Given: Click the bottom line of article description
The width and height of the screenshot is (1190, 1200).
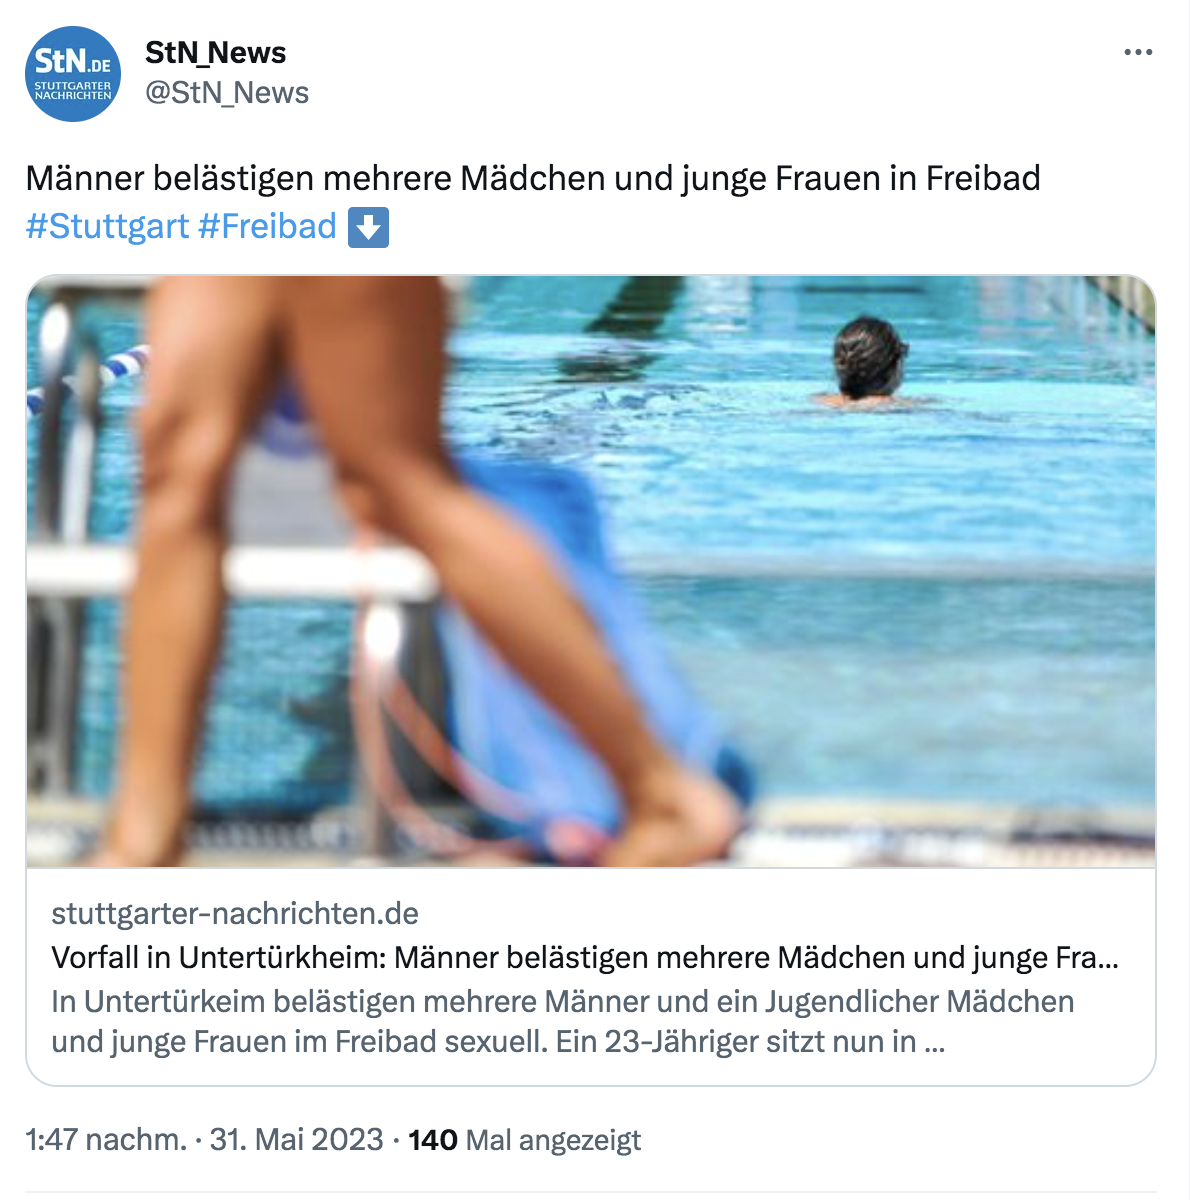Looking at the screenshot, I should coord(498,1042).
